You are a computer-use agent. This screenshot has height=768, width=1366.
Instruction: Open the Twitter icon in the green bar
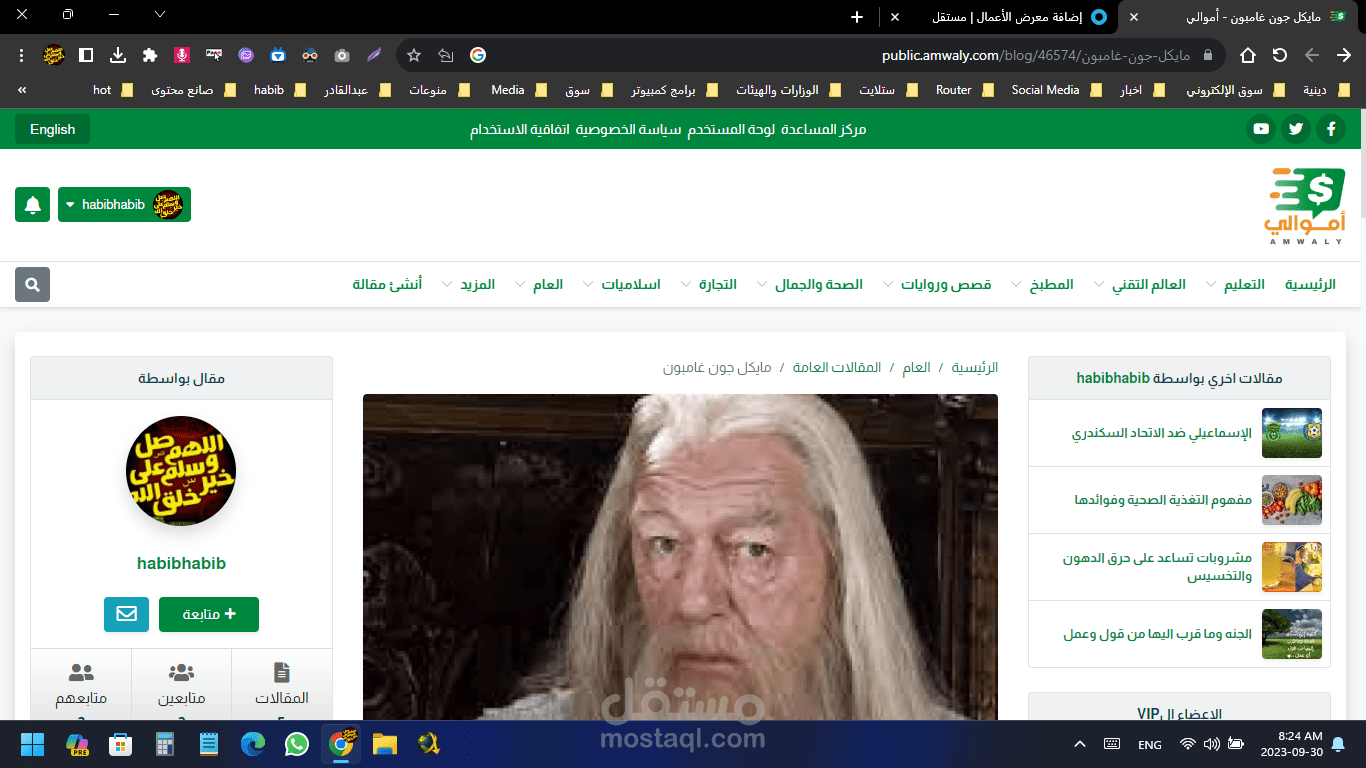[1296, 129]
